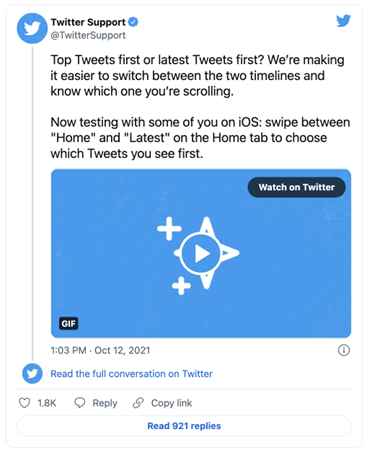Screen dimensions: 367x450
Task: Click the Twitter bird logo top right
Action: (x=343, y=21)
